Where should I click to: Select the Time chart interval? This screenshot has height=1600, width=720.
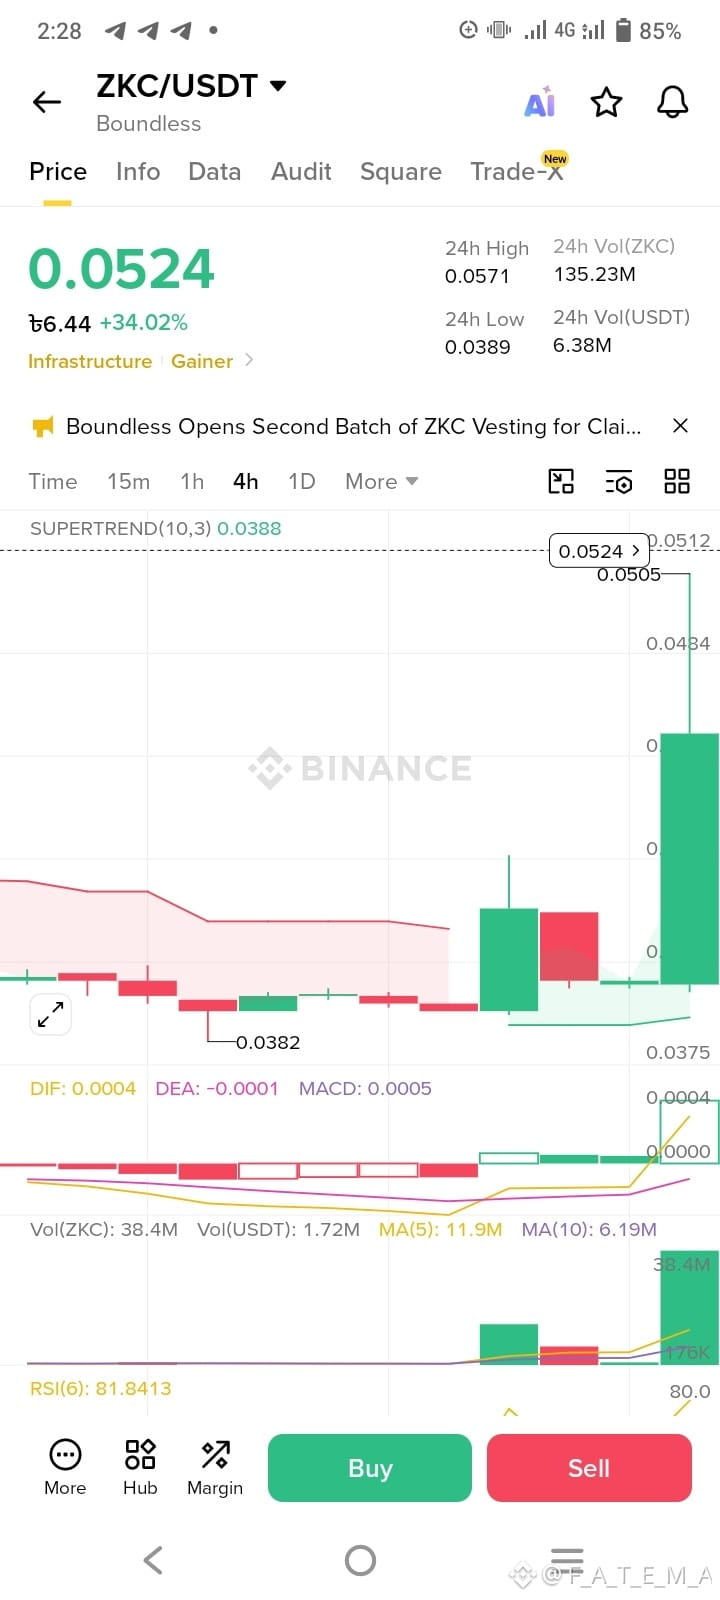(x=53, y=482)
